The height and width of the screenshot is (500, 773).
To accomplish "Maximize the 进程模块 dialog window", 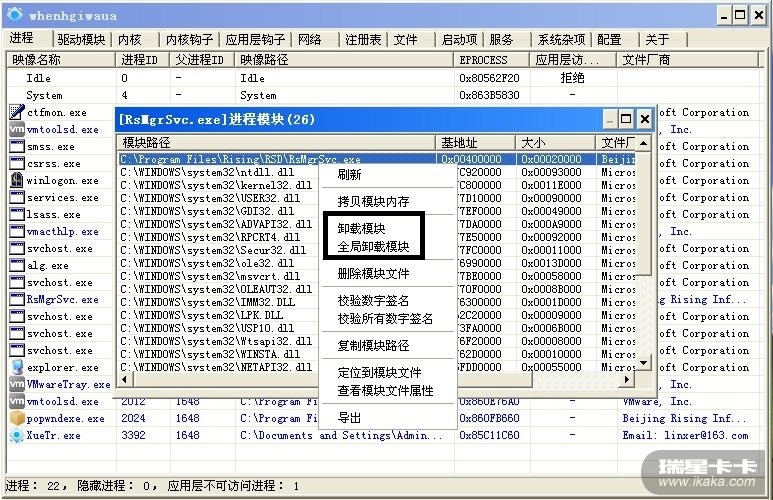I will 626,119.
